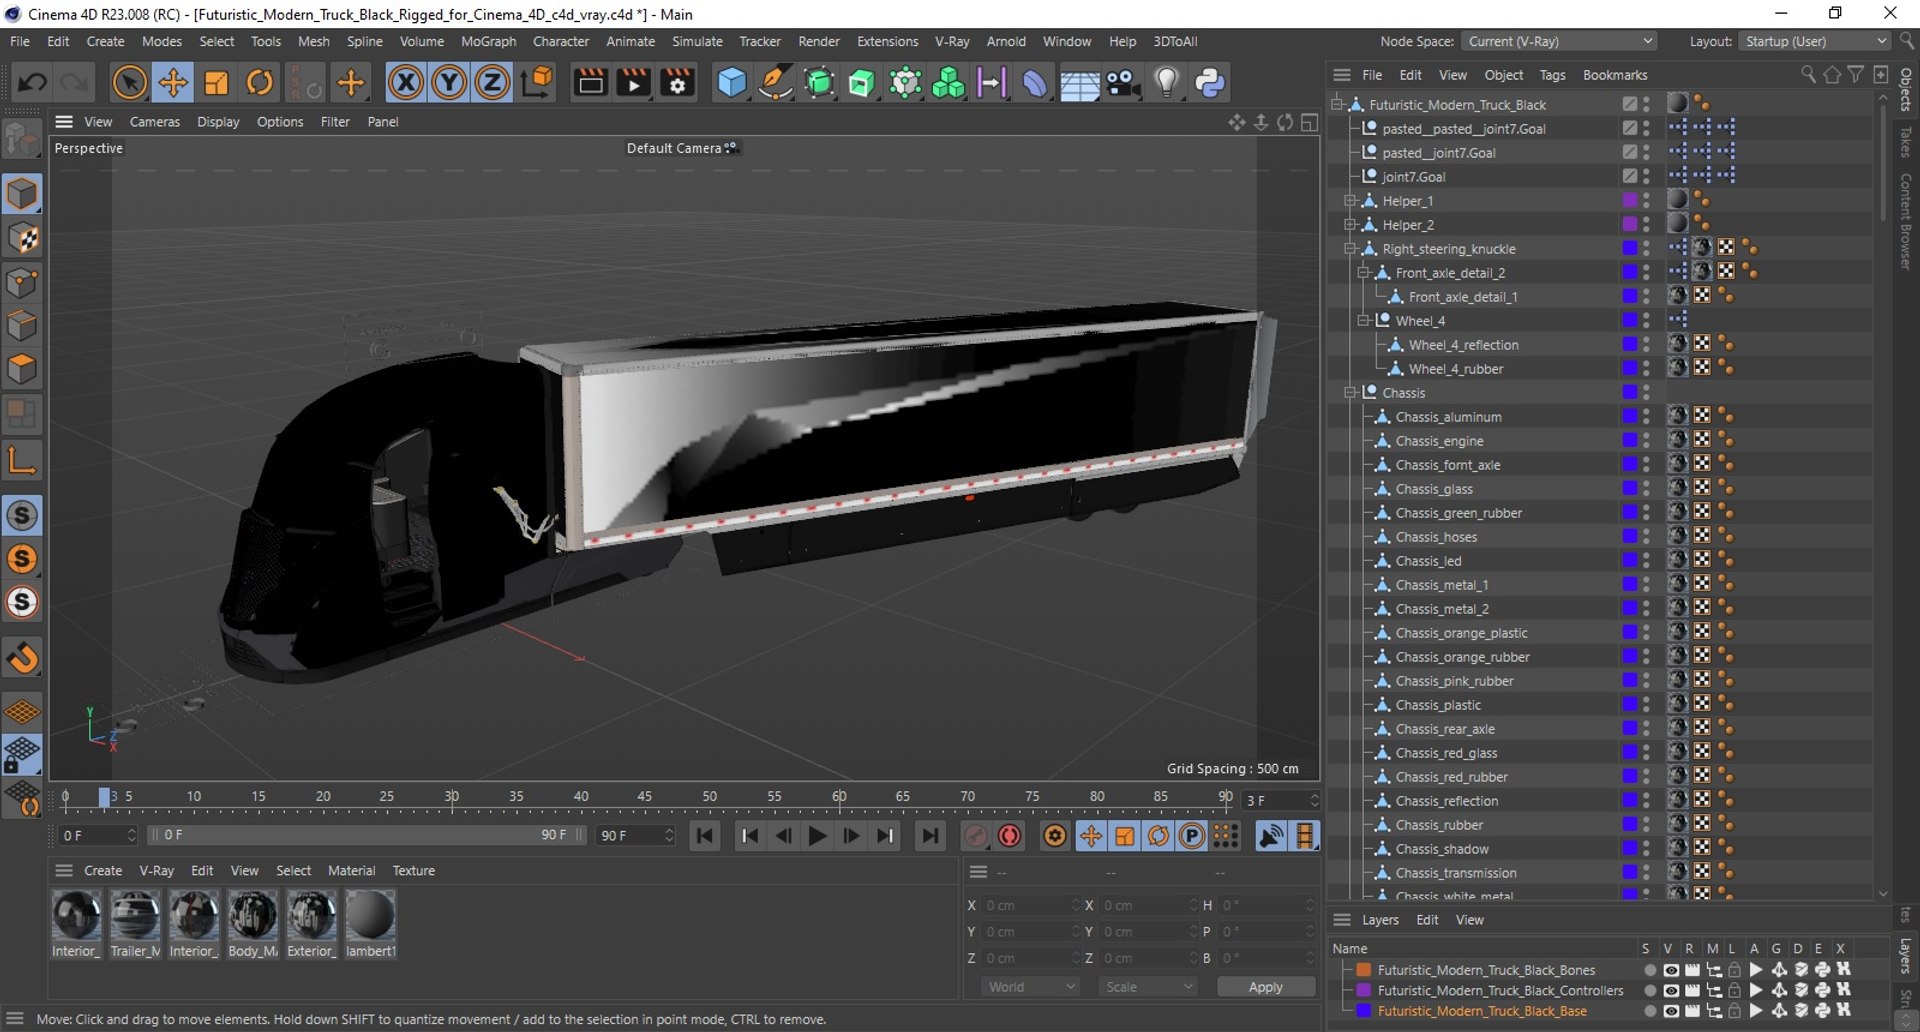Click frame 45 on timeline ruler

coord(645,797)
